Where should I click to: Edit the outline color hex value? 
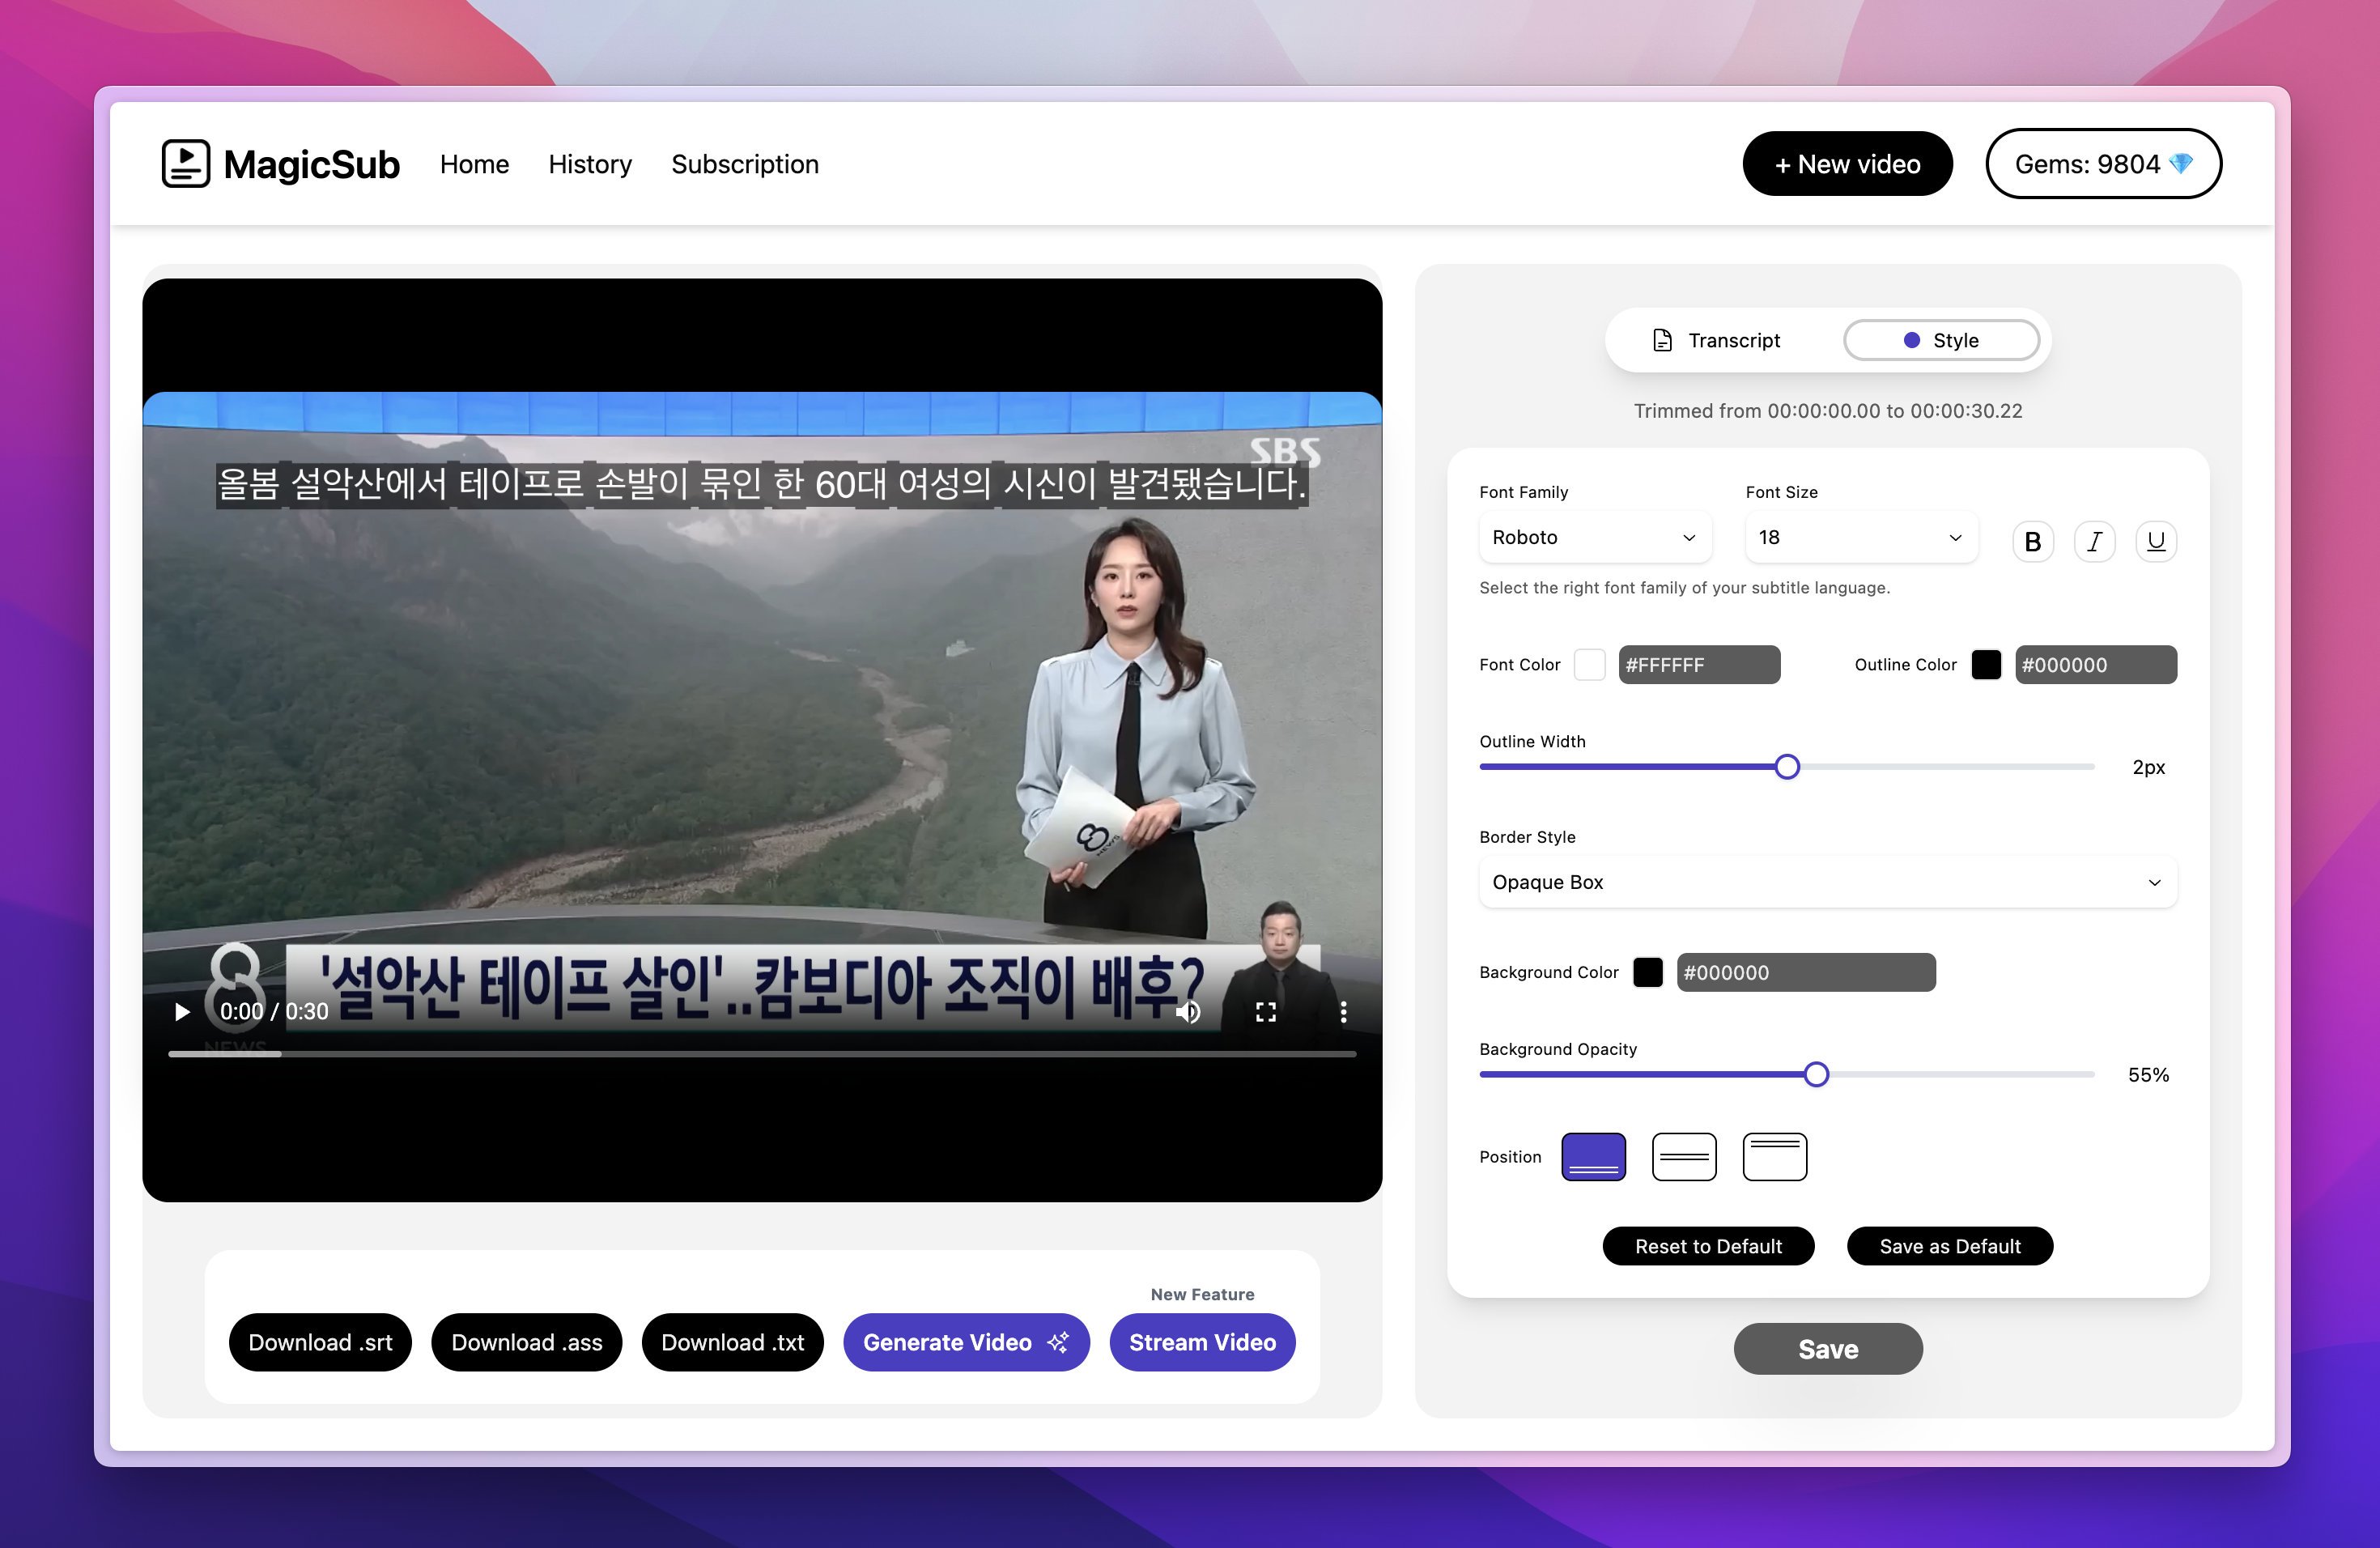pos(2096,664)
